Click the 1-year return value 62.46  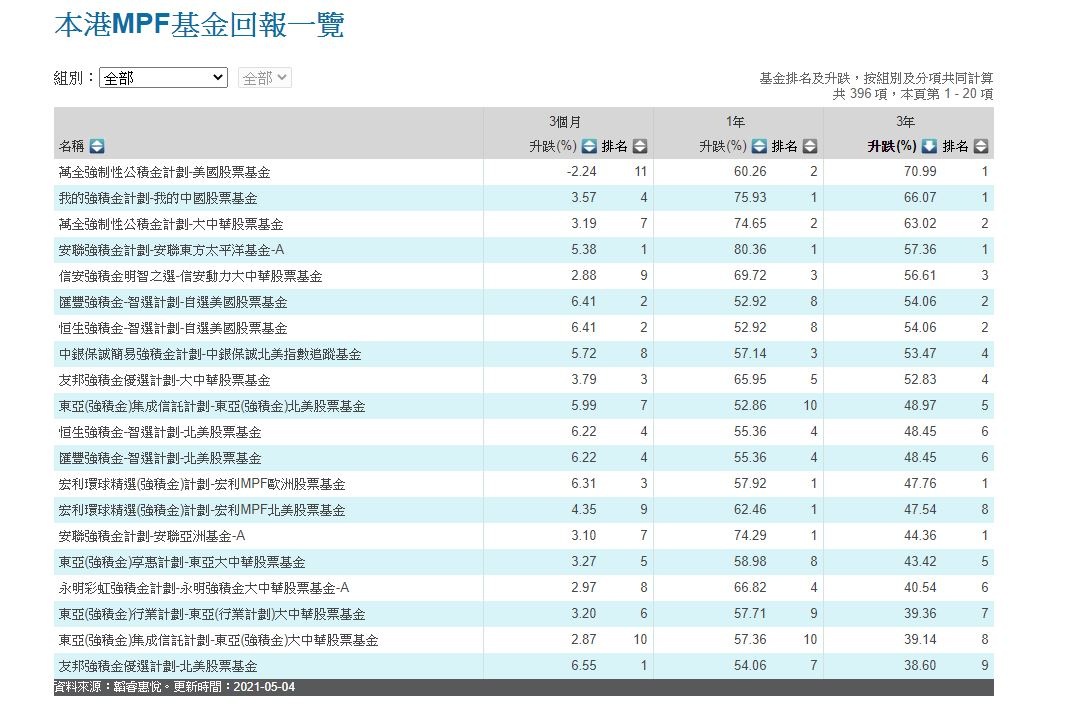coord(750,510)
